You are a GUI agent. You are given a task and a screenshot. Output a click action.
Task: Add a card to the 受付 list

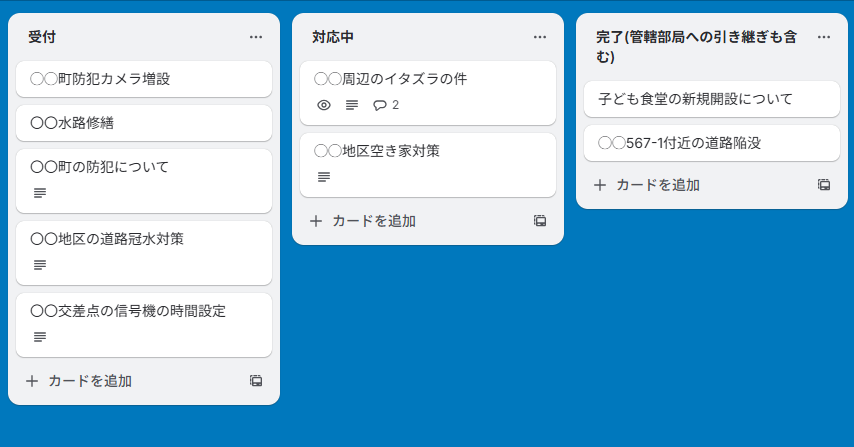(x=79, y=381)
